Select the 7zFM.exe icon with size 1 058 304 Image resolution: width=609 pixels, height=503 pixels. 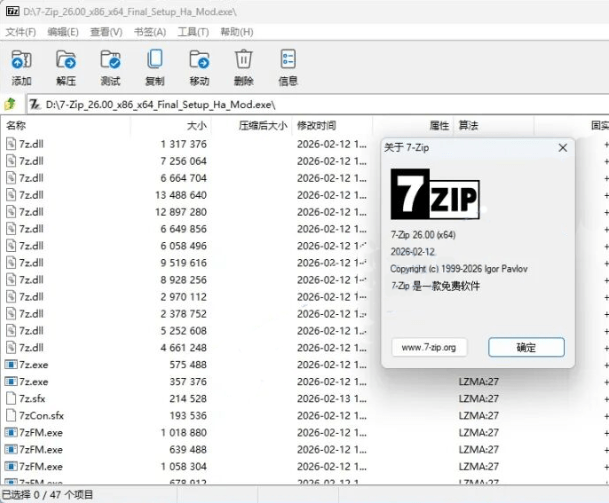pyautogui.click(x=11, y=466)
